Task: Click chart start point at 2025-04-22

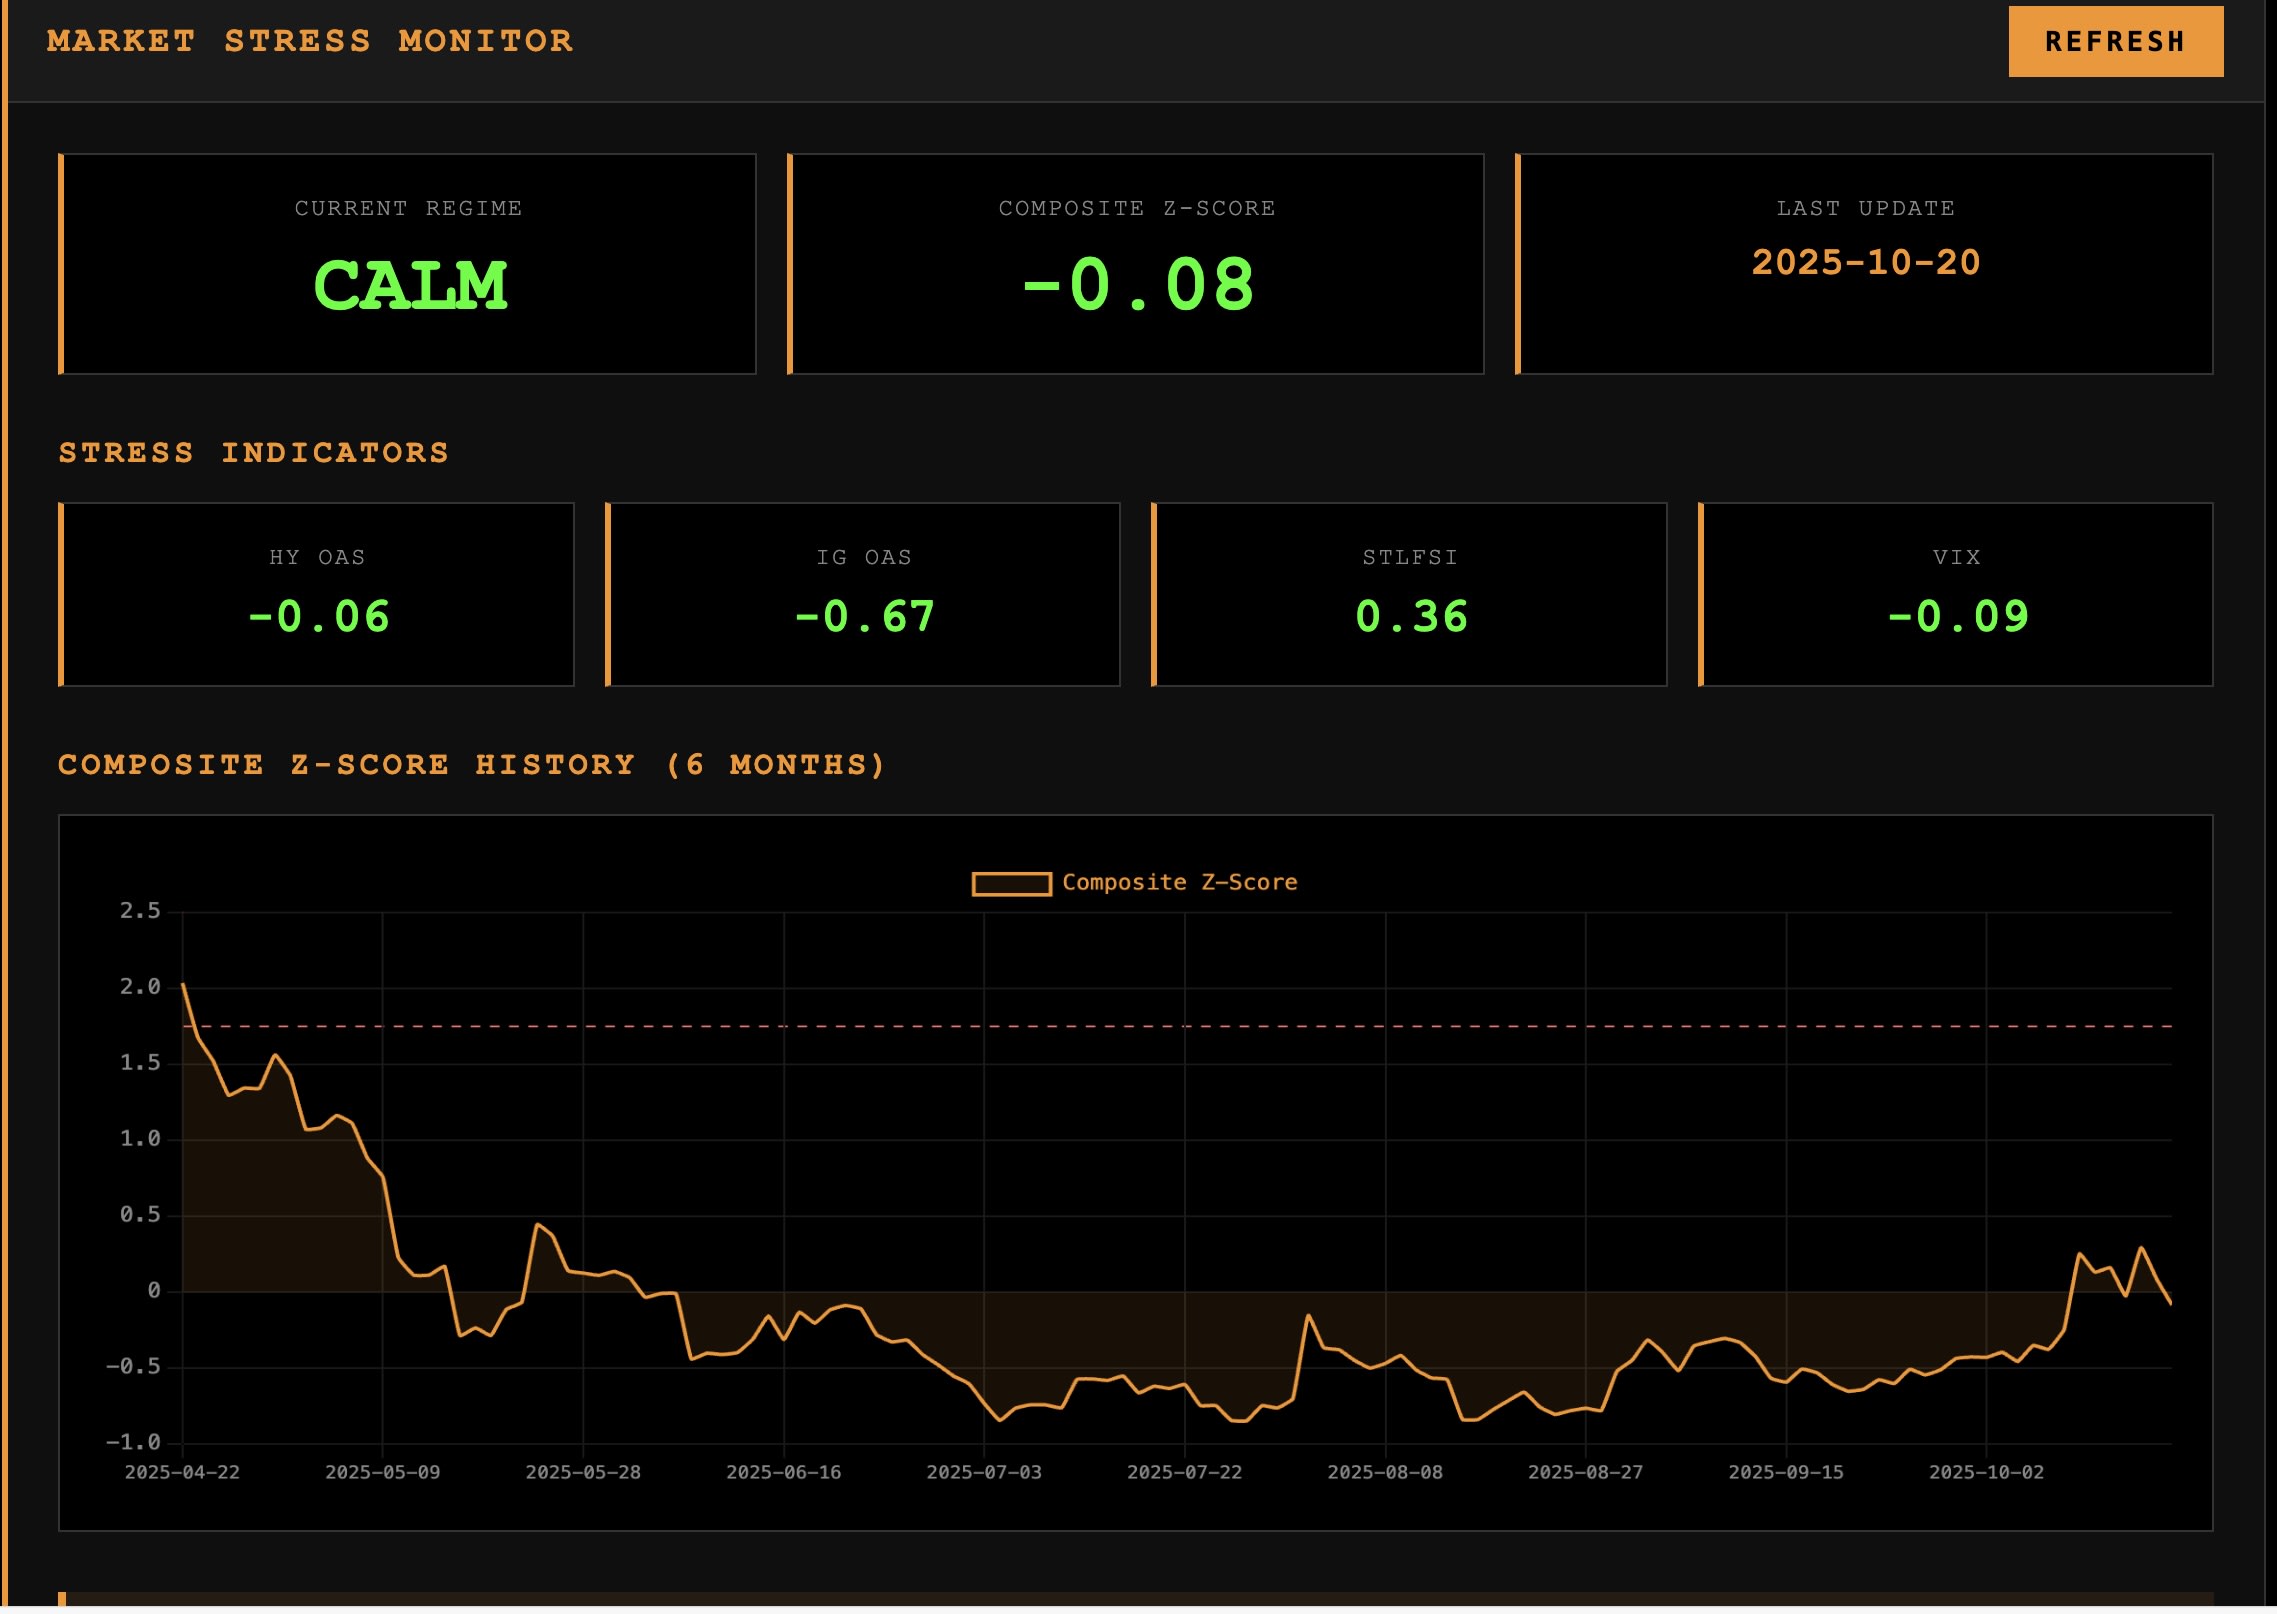Action: (x=183, y=985)
